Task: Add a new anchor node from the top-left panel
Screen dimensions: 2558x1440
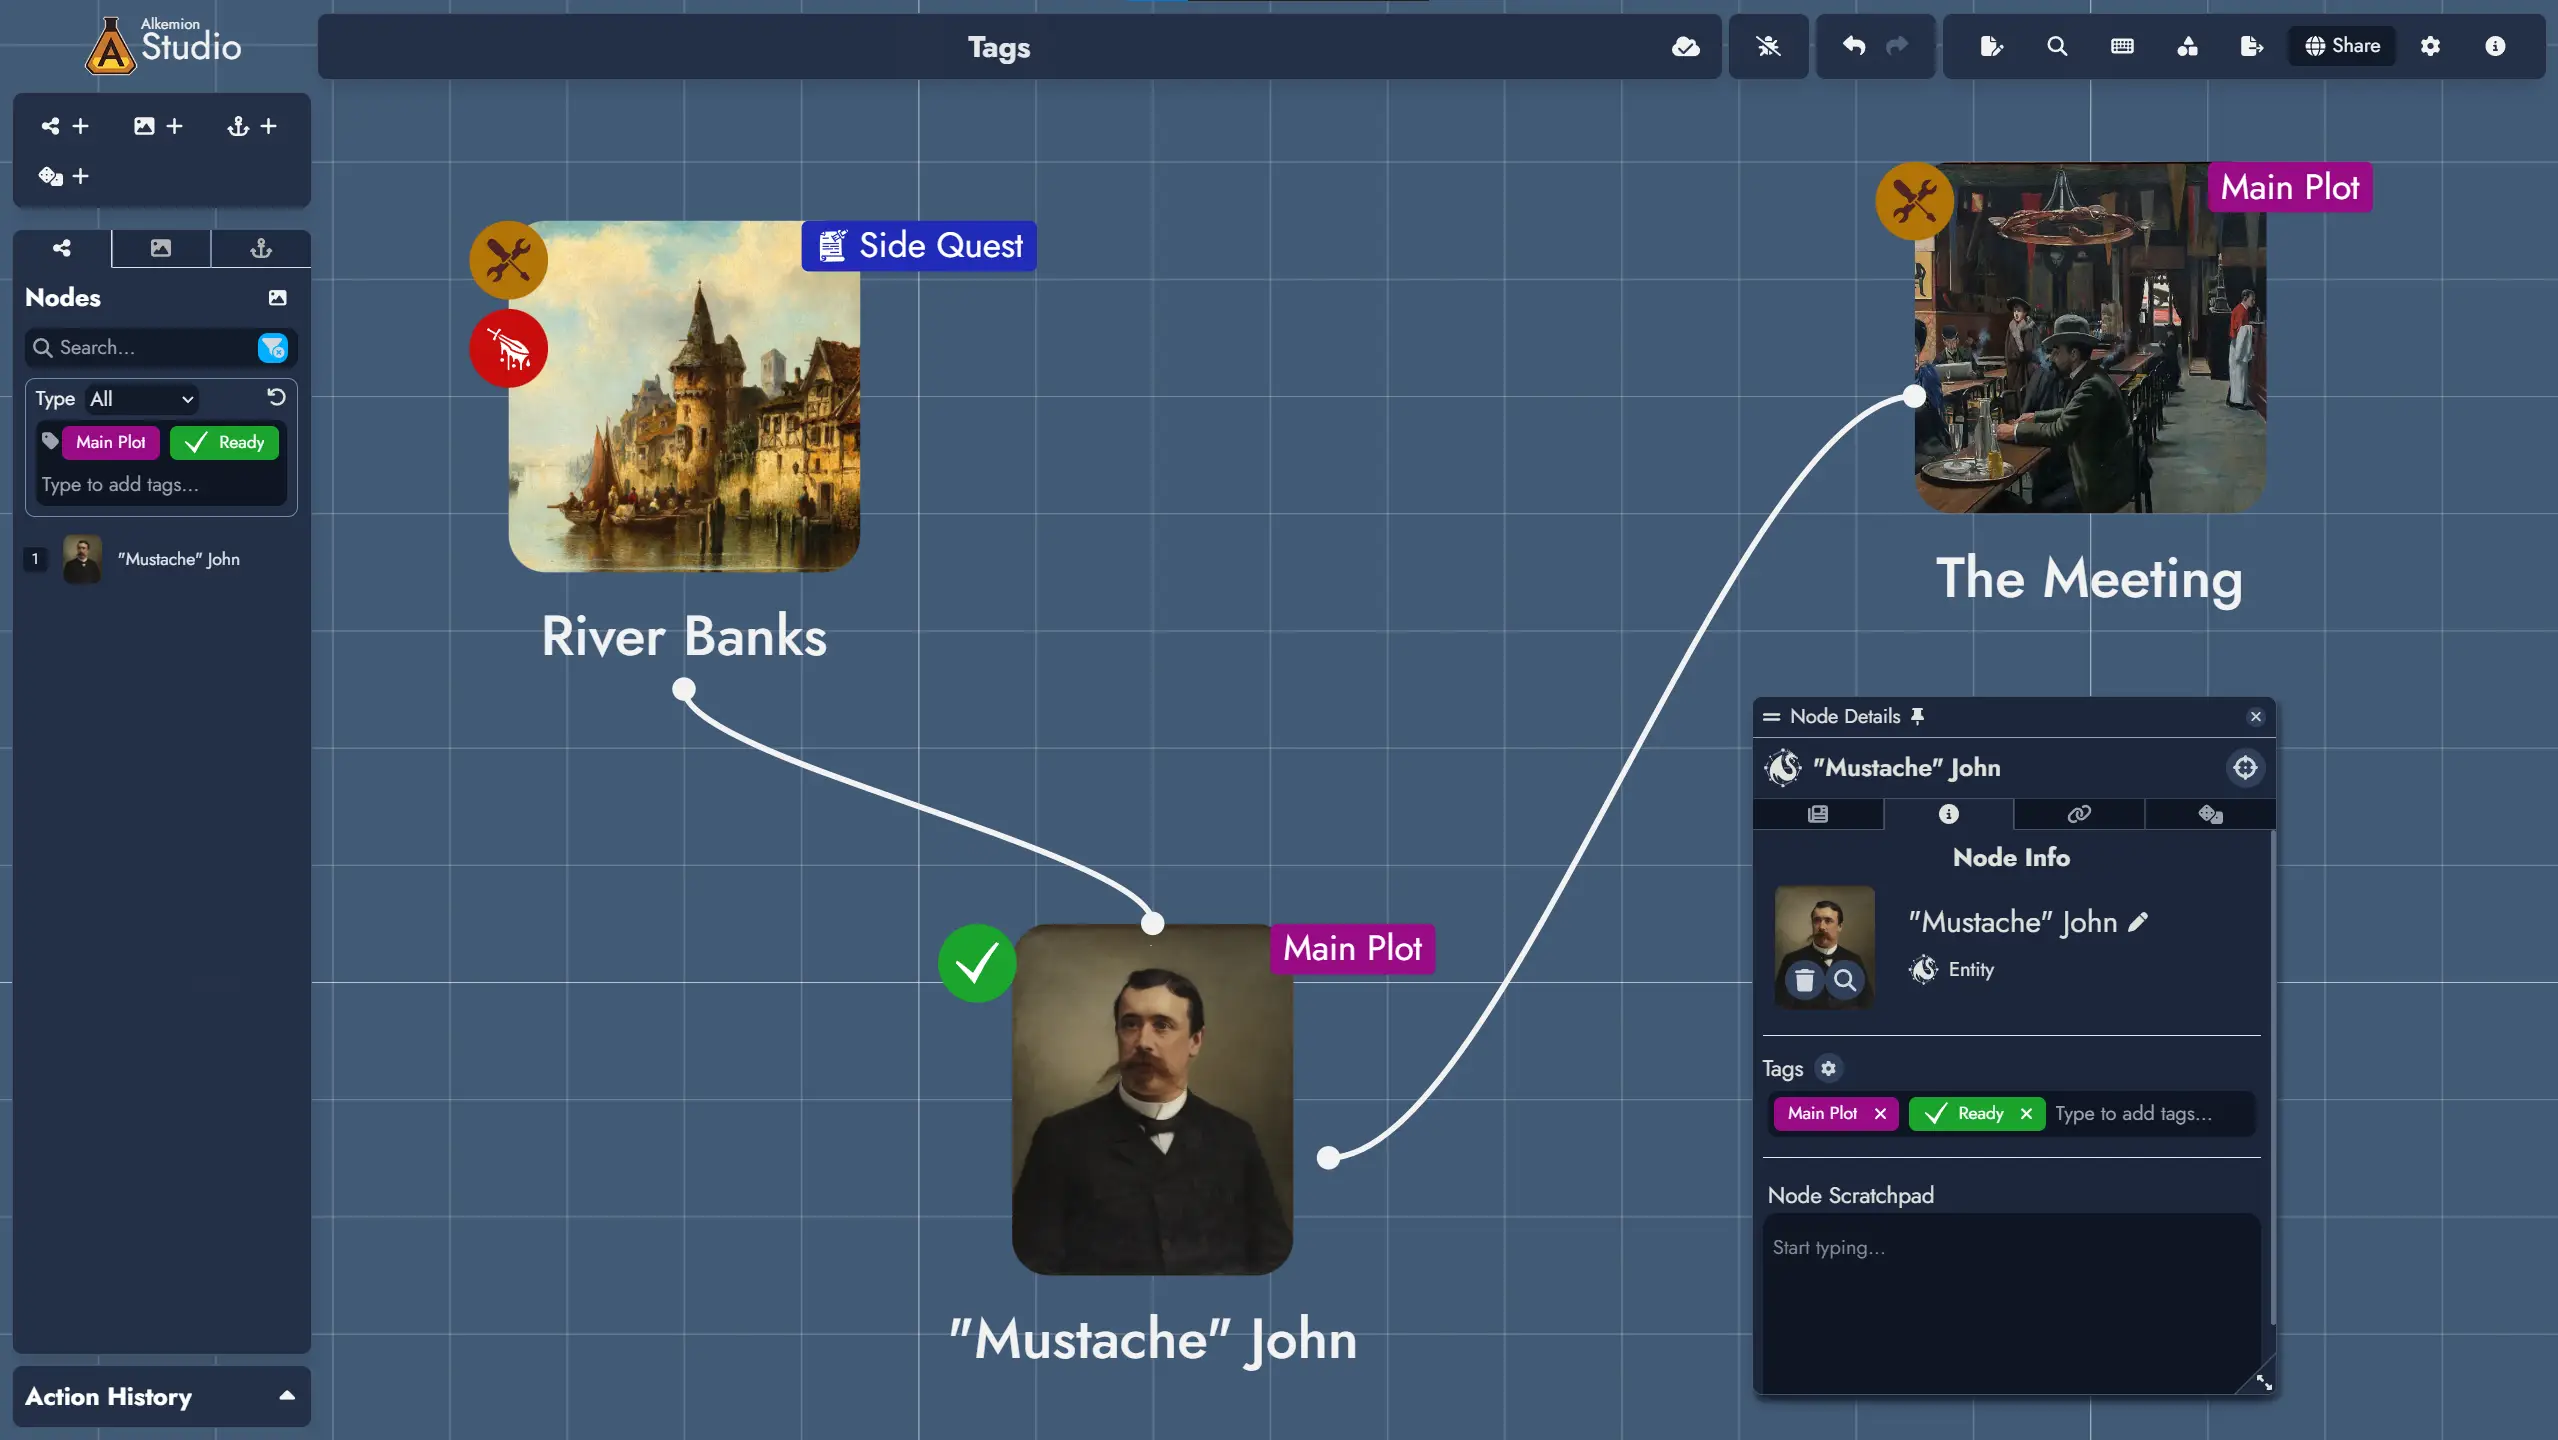Action: [x=268, y=126]
